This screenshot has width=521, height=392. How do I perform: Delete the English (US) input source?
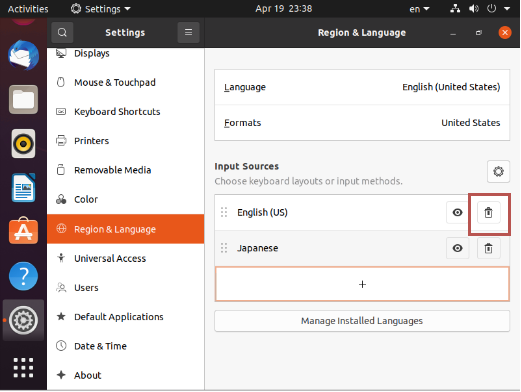coord(488,212)
